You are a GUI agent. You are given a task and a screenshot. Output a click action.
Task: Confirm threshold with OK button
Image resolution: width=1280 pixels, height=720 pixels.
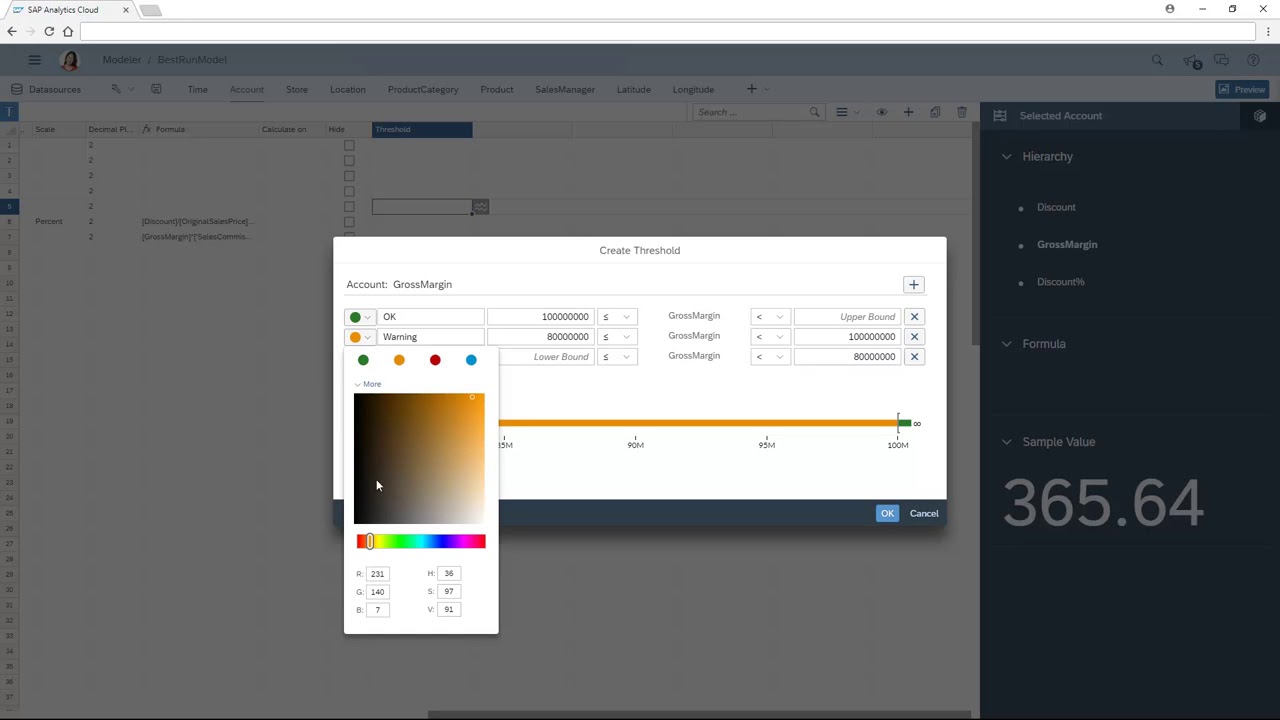point(887,514)
